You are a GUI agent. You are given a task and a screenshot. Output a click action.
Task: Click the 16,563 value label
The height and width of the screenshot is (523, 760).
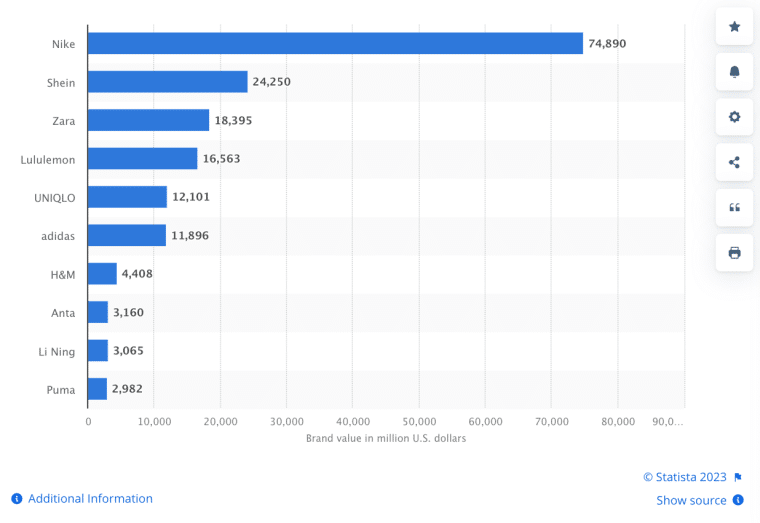pos(222,158)
